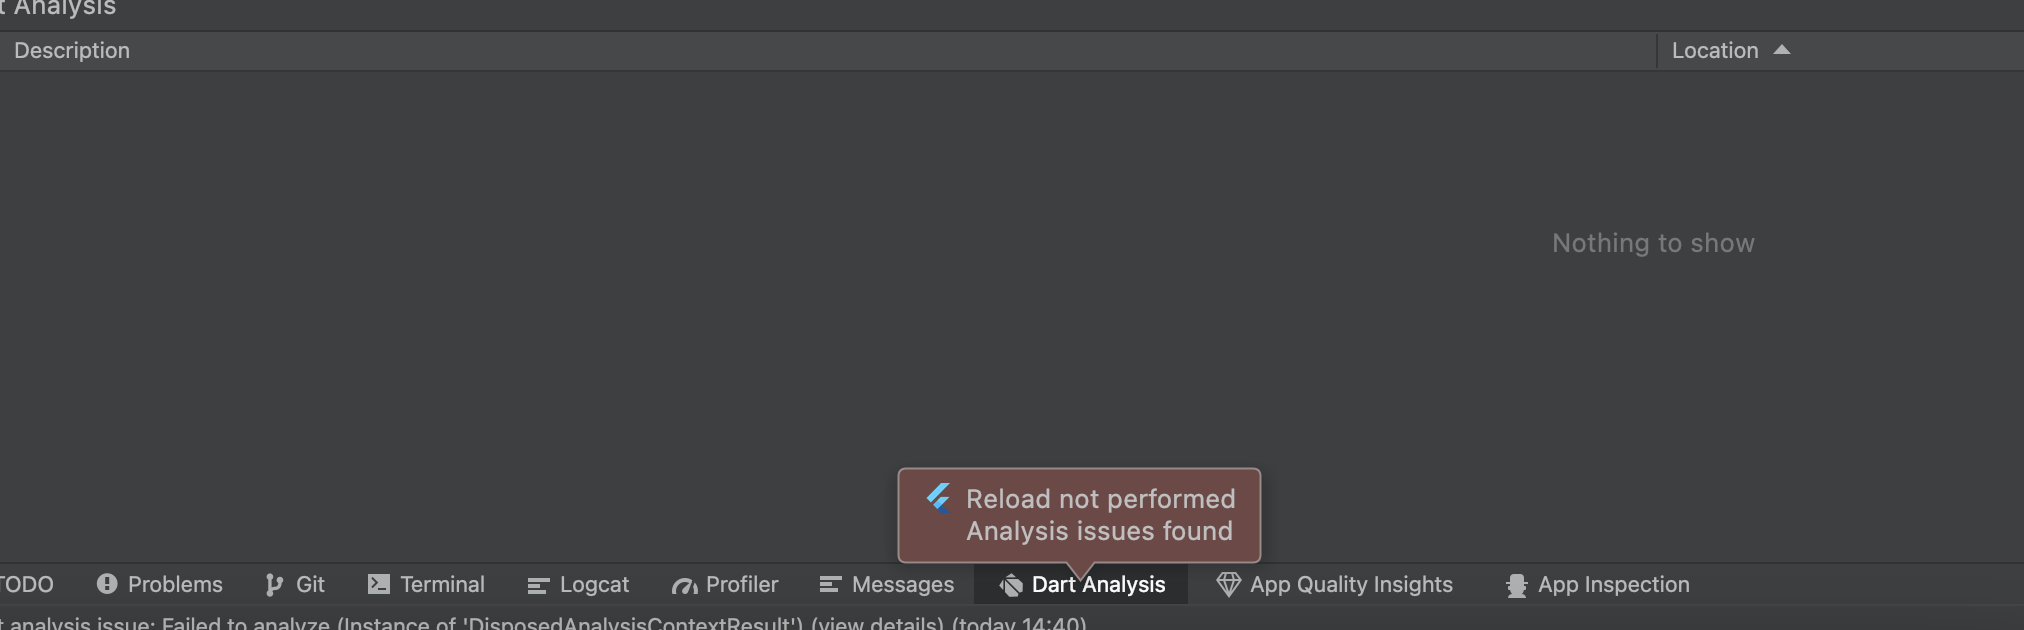Toggle the Location column sort order

1713,50
